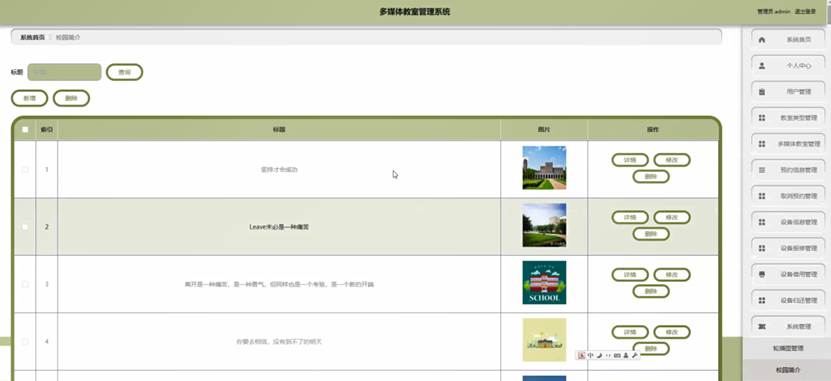Click the 管理员 admin account label

774,11
